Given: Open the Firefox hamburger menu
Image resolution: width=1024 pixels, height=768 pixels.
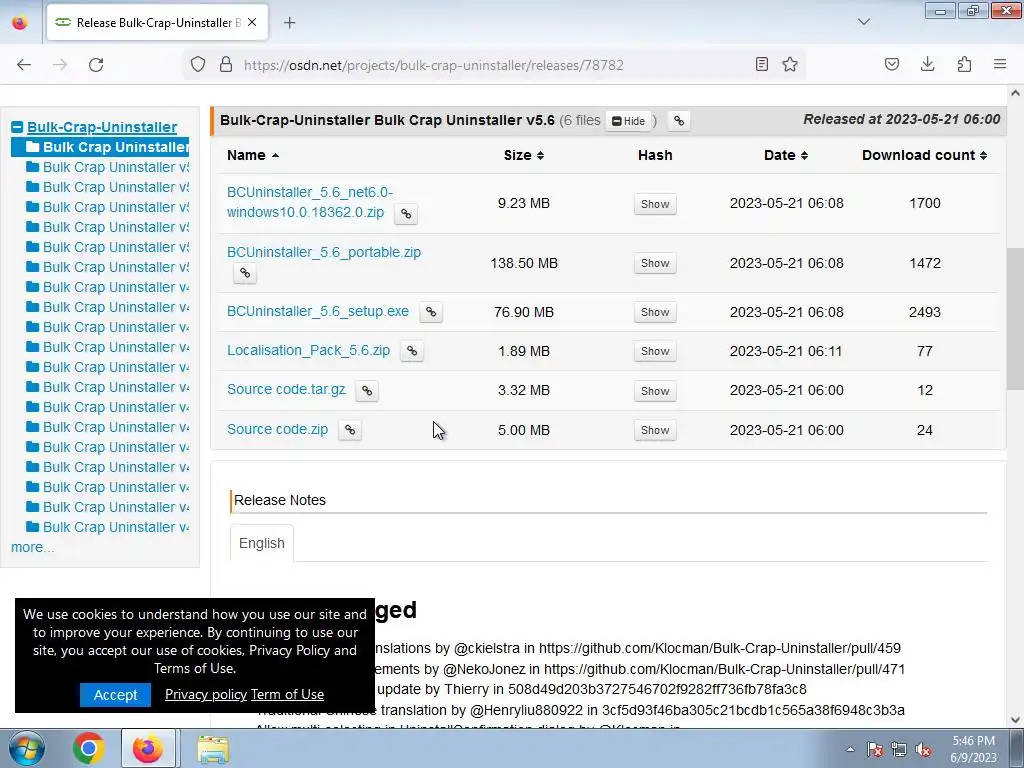Looking at the screenshot, I should coord(1000,64).
